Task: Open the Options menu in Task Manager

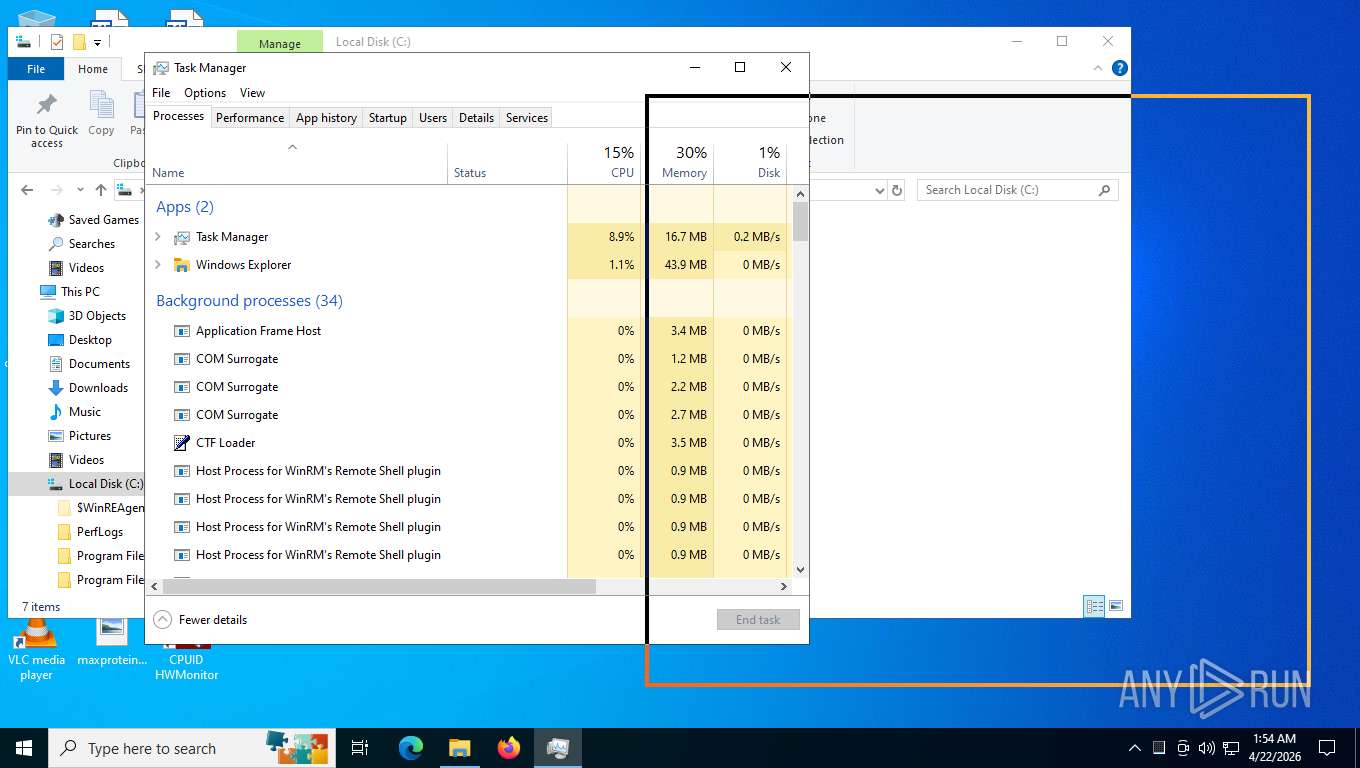Action: (x=205, y=93)
